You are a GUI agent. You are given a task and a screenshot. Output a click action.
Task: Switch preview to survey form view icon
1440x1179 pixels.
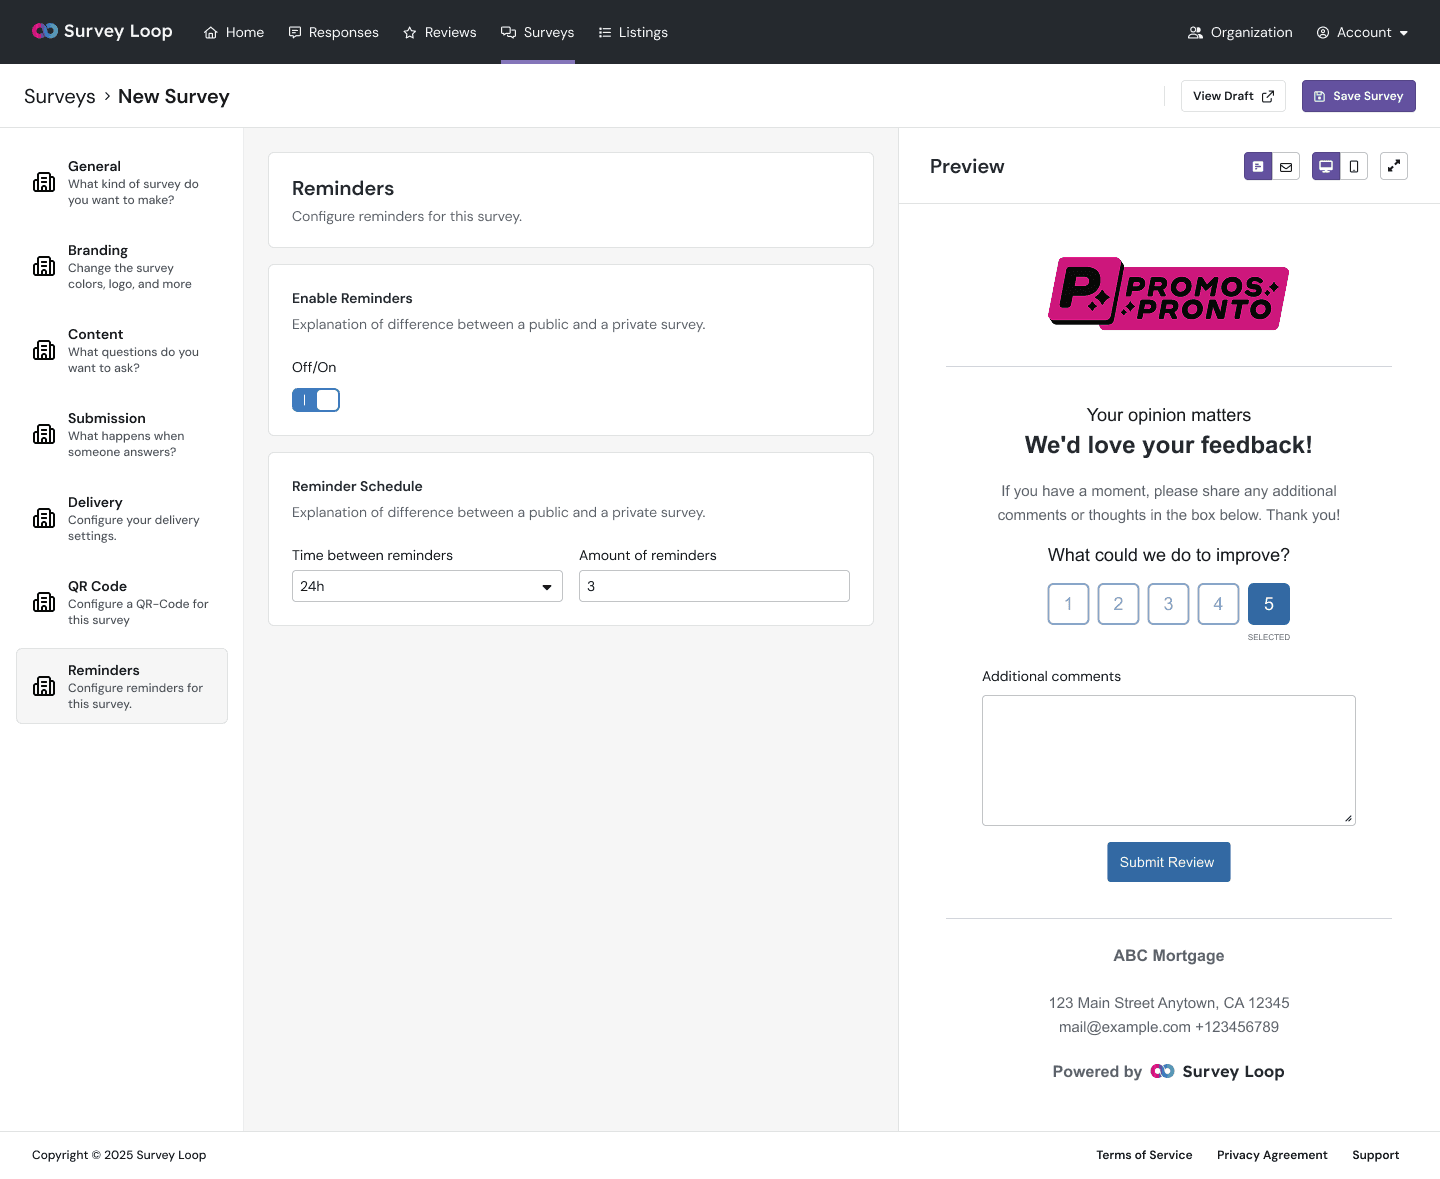(1258, 166)
